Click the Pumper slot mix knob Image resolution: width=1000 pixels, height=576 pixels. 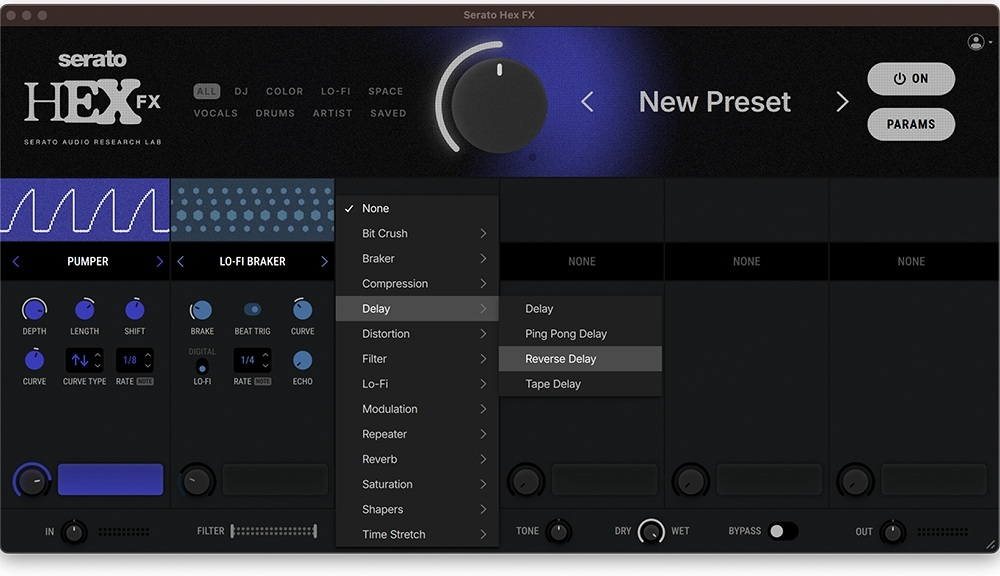point(32,480)
